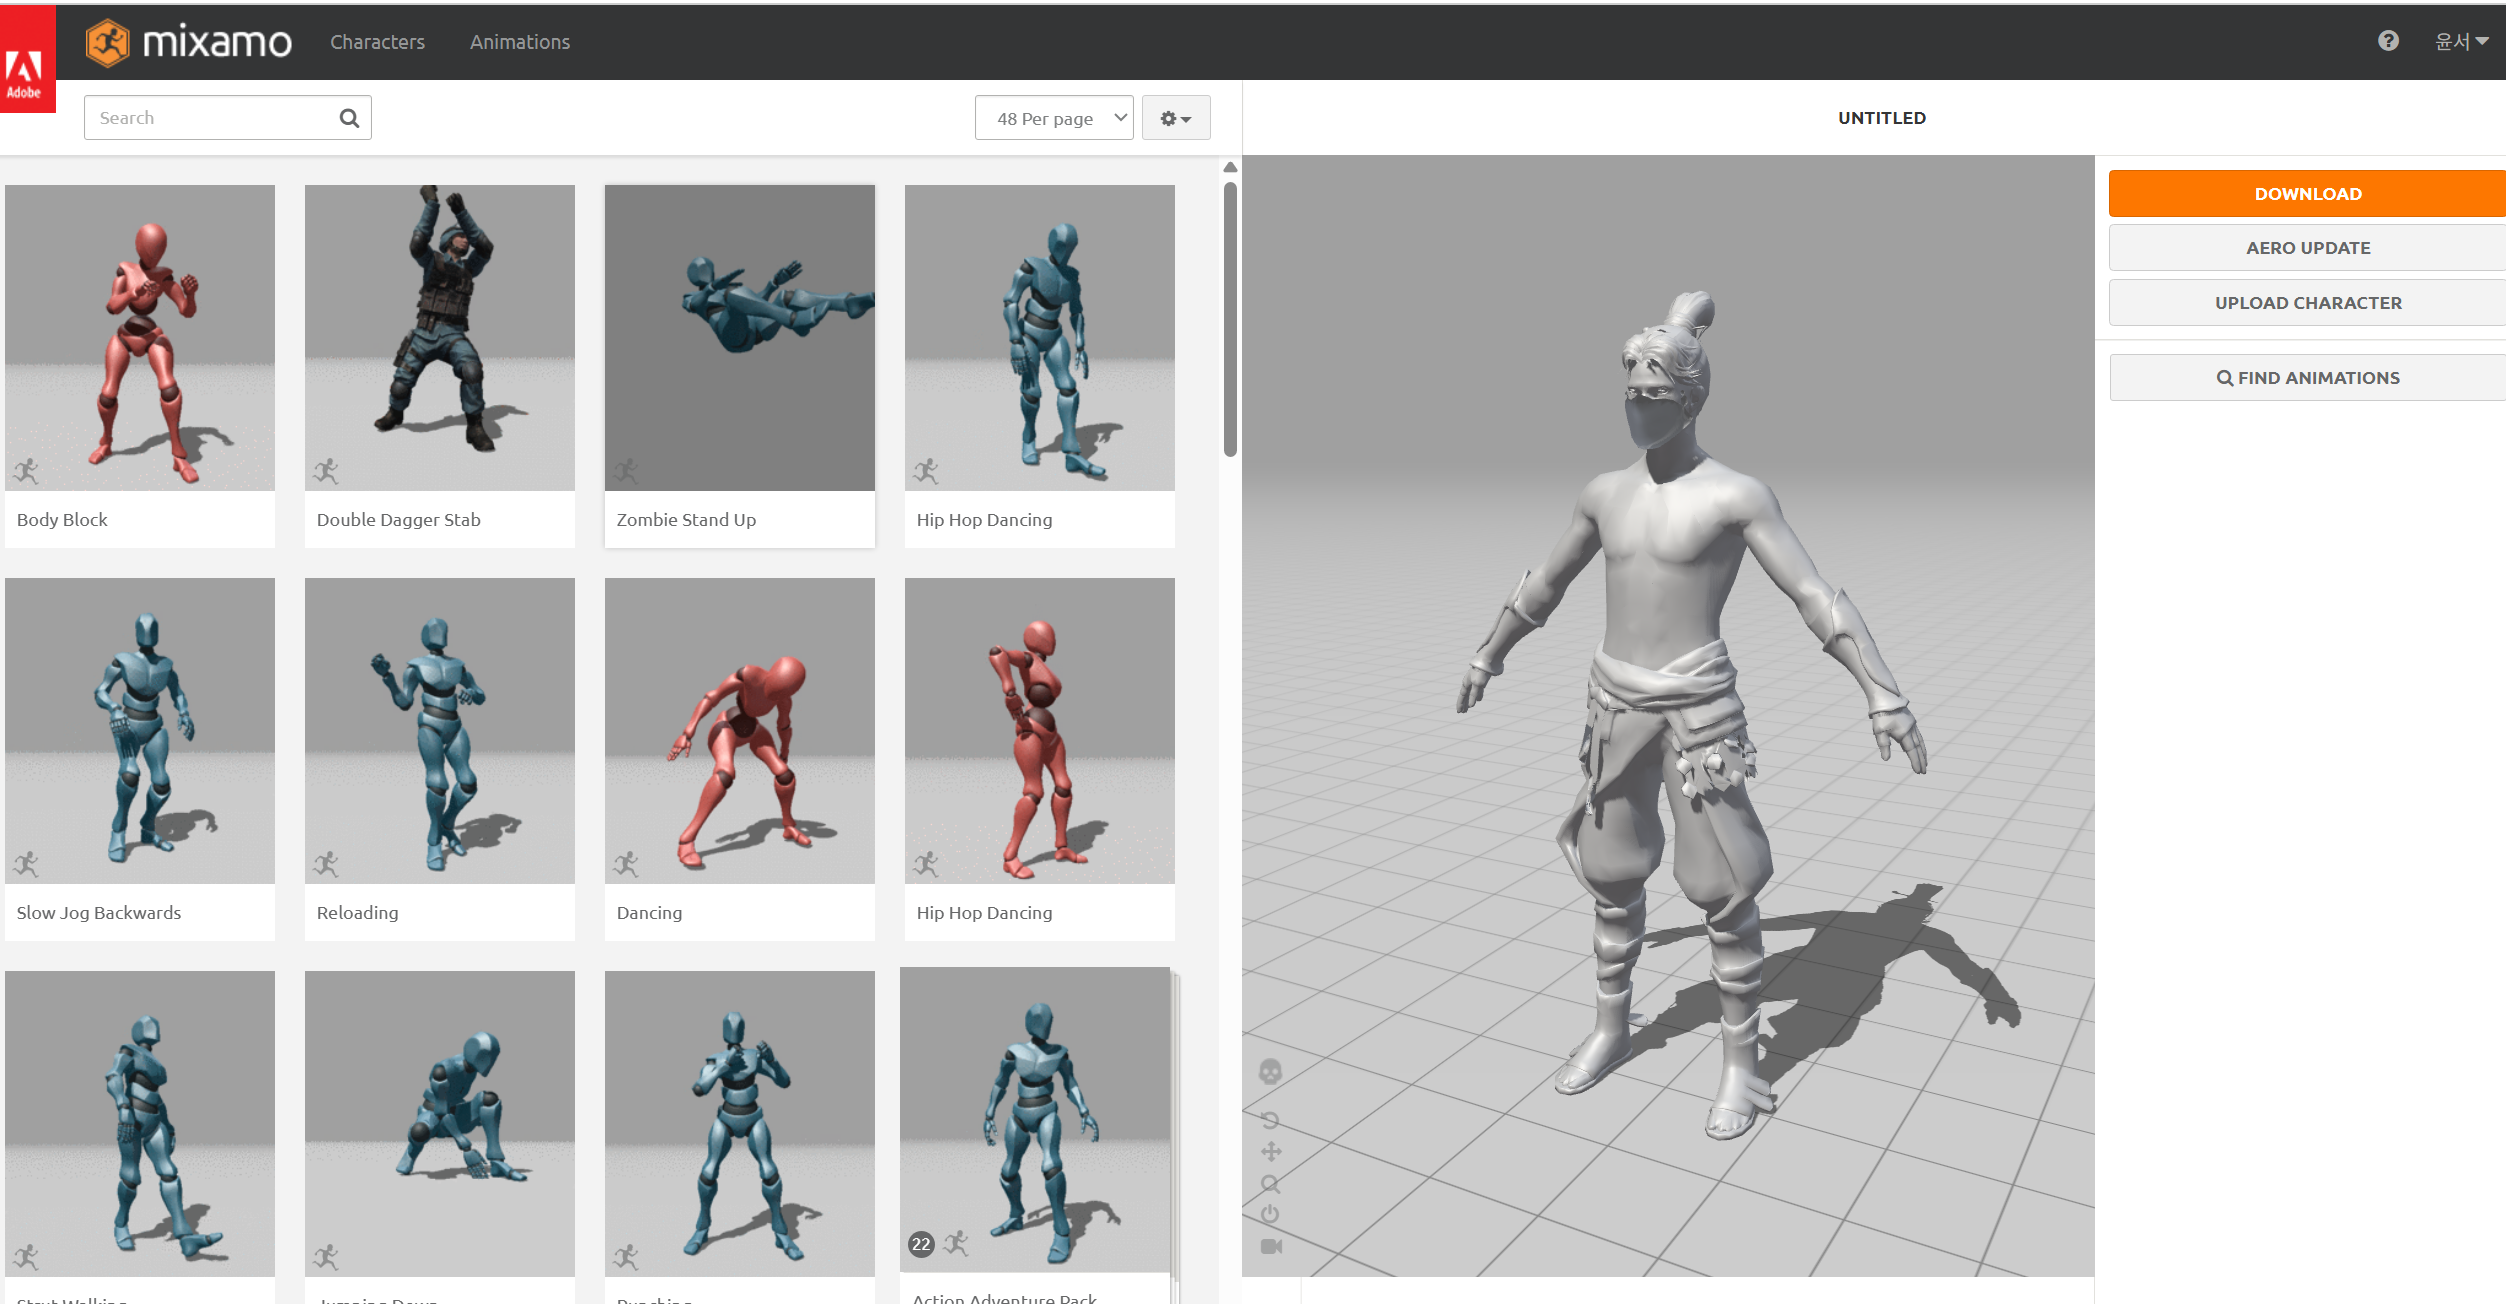Click the viewport zoom magnifier icon
Viewport: 2506px width, 1304px height.
click(1270, 1184)
